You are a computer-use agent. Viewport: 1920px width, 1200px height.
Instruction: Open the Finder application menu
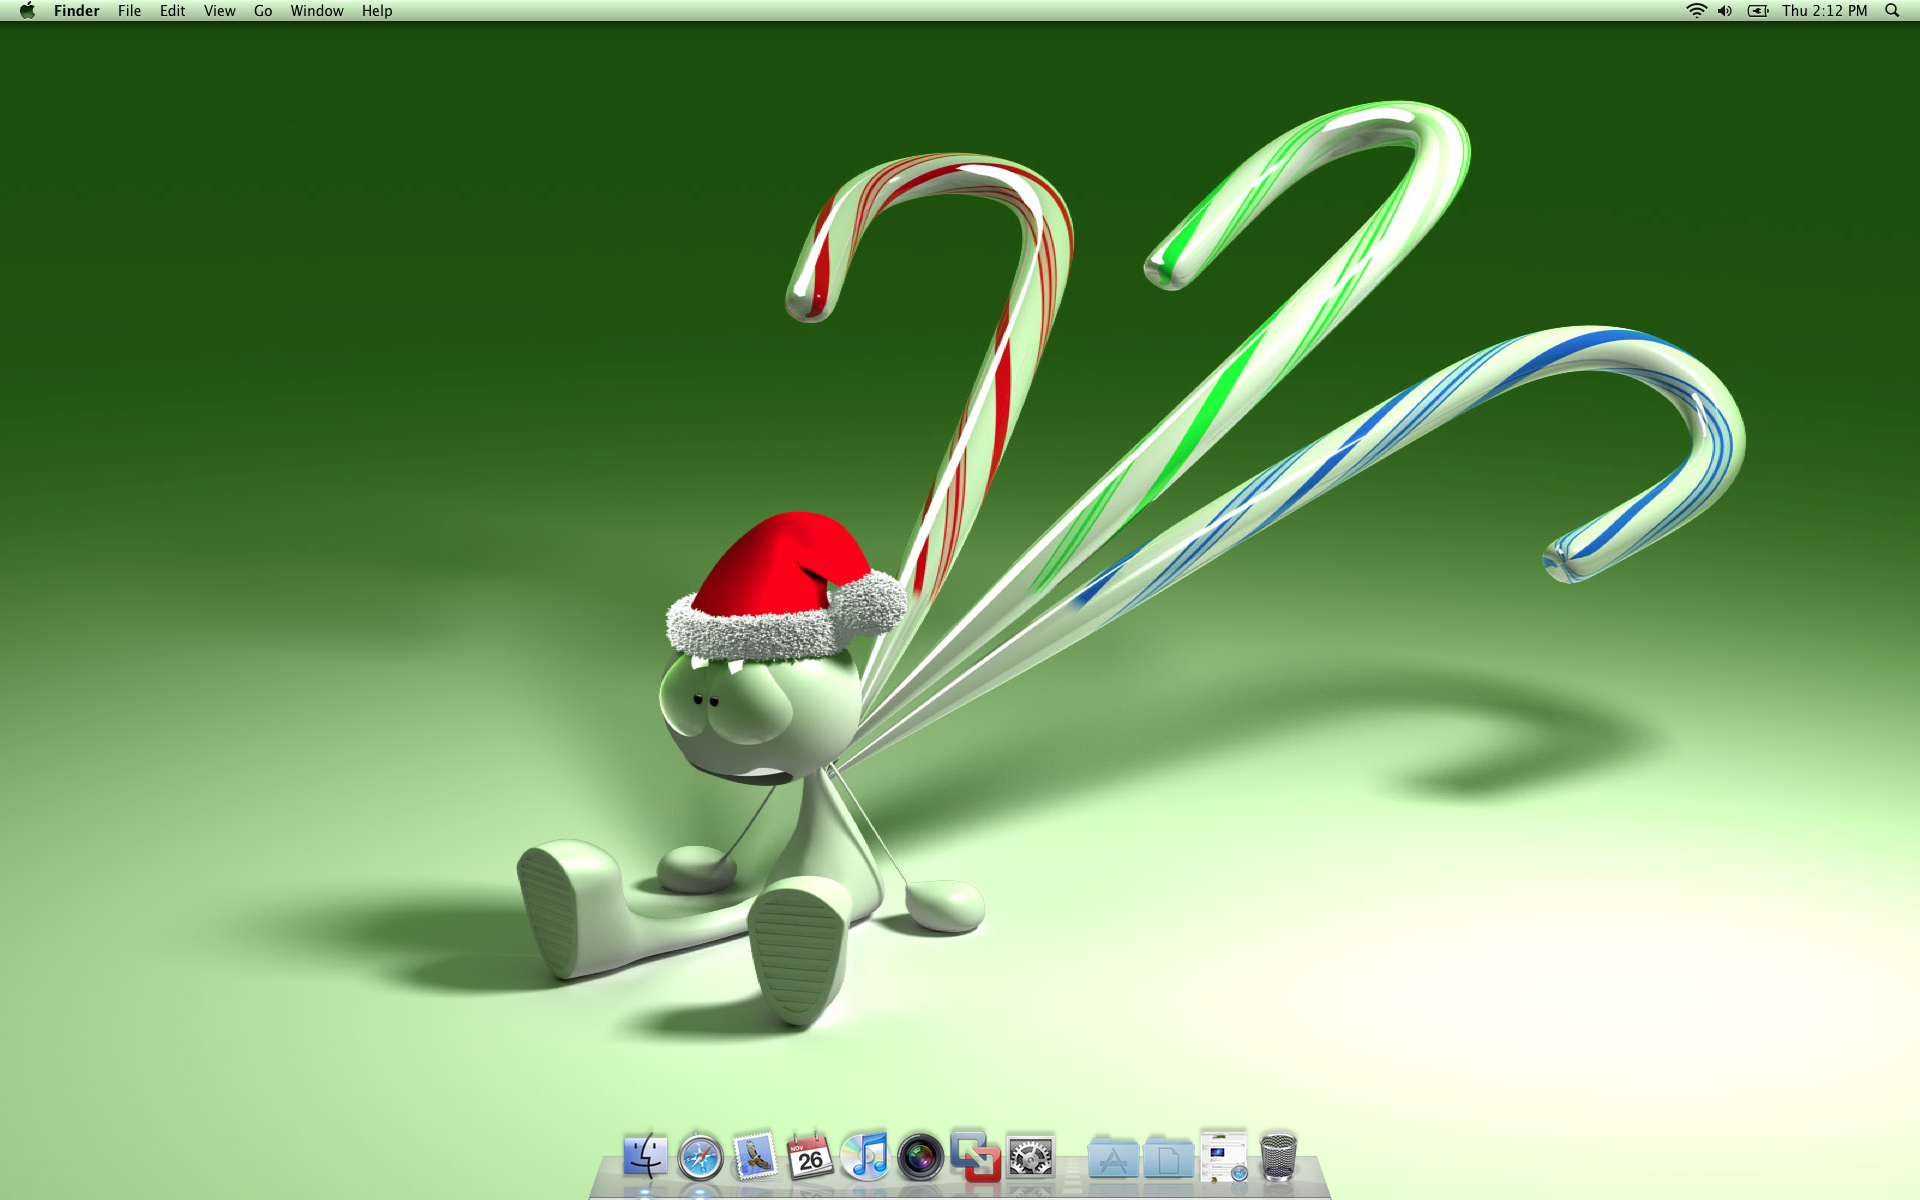click(x=77, y=11)
